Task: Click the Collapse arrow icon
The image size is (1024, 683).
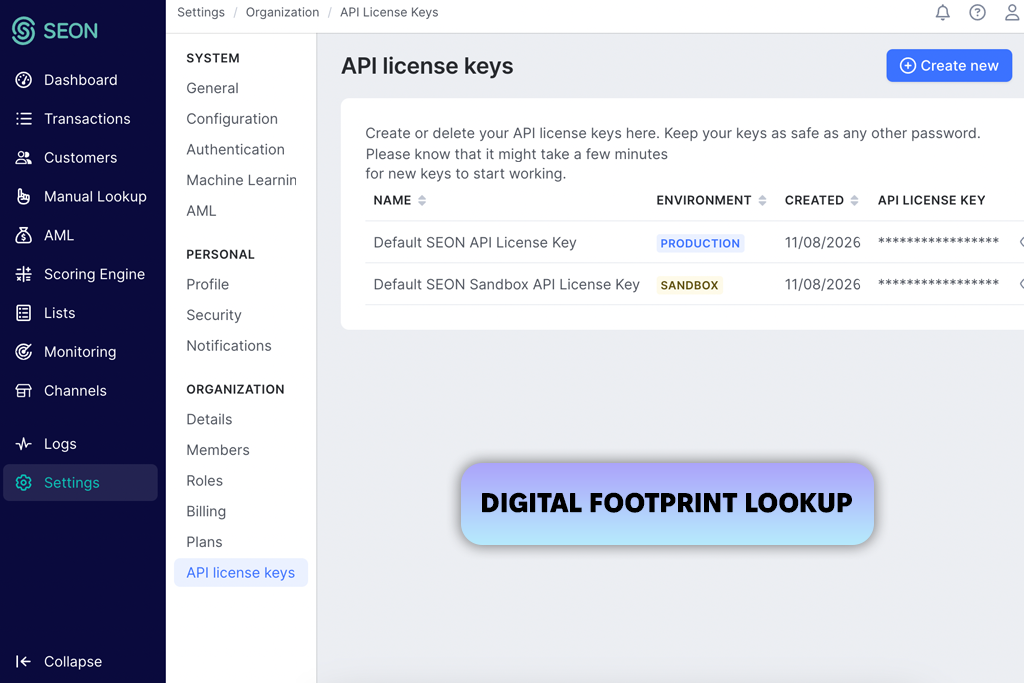Action: coord(24,661)
